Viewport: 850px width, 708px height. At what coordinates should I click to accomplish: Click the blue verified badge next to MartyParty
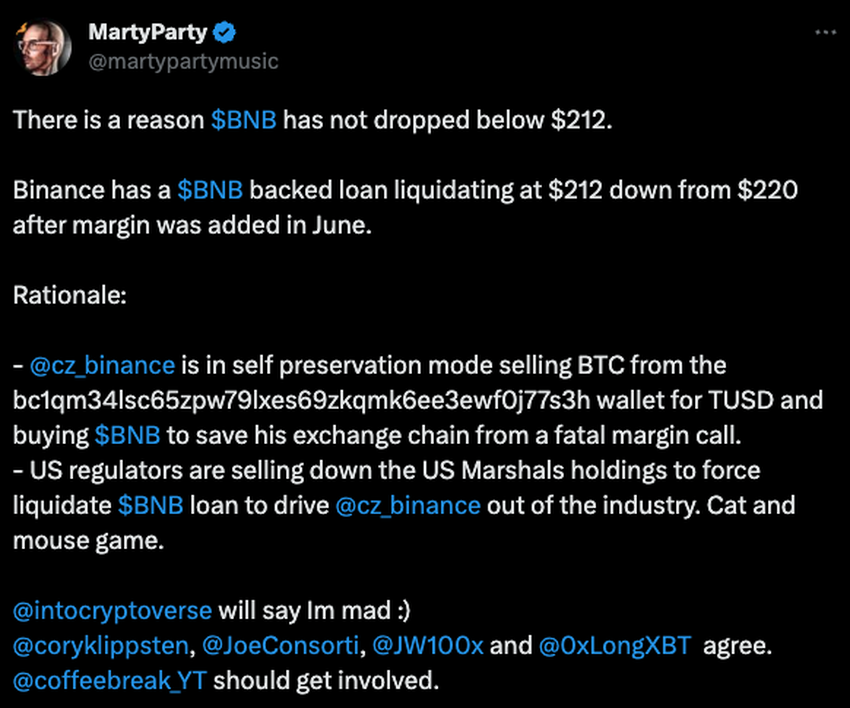pos(225,31)
